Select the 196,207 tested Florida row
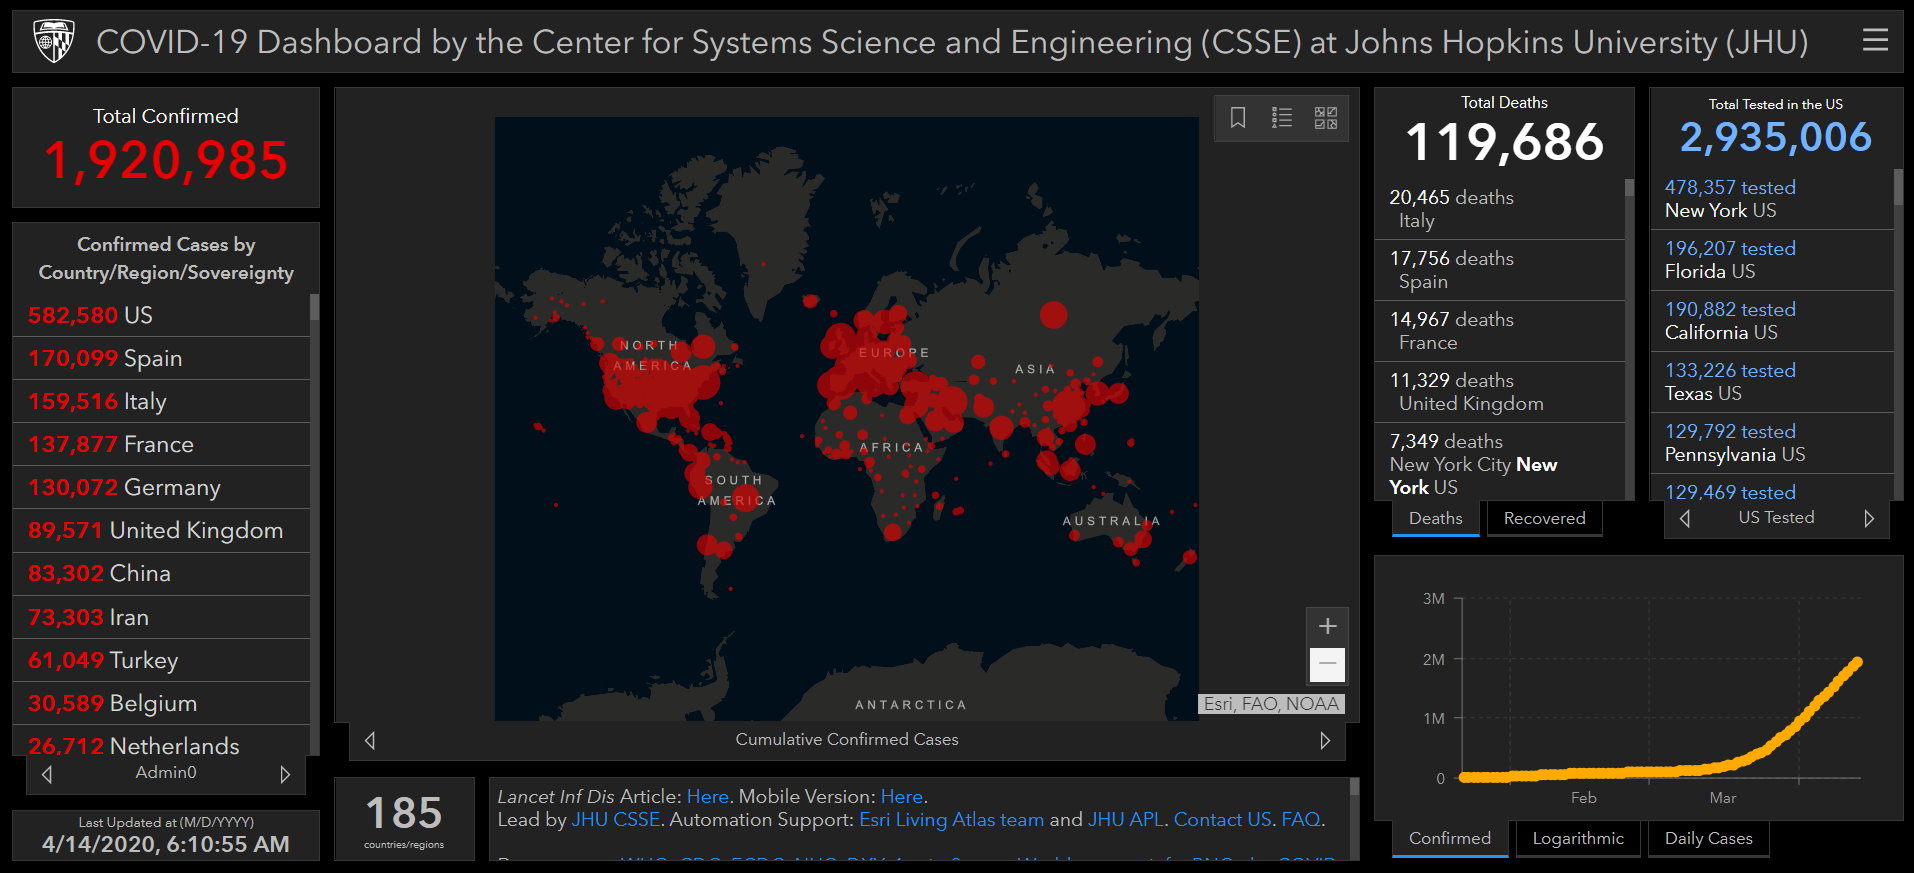Screen dimensions: 1914x873 (x=1772, y=260)
